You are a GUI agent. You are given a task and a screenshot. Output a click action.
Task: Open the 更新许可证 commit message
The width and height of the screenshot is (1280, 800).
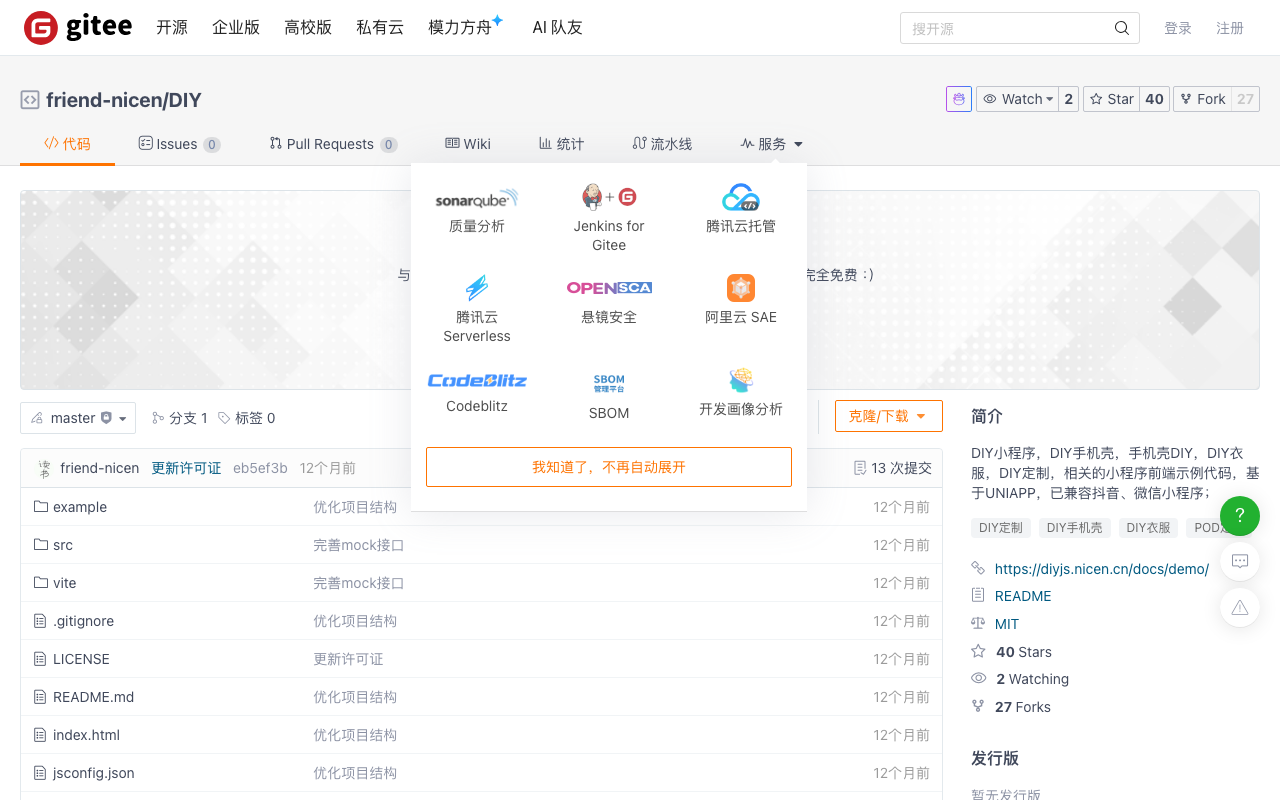(x=186, y=468)
